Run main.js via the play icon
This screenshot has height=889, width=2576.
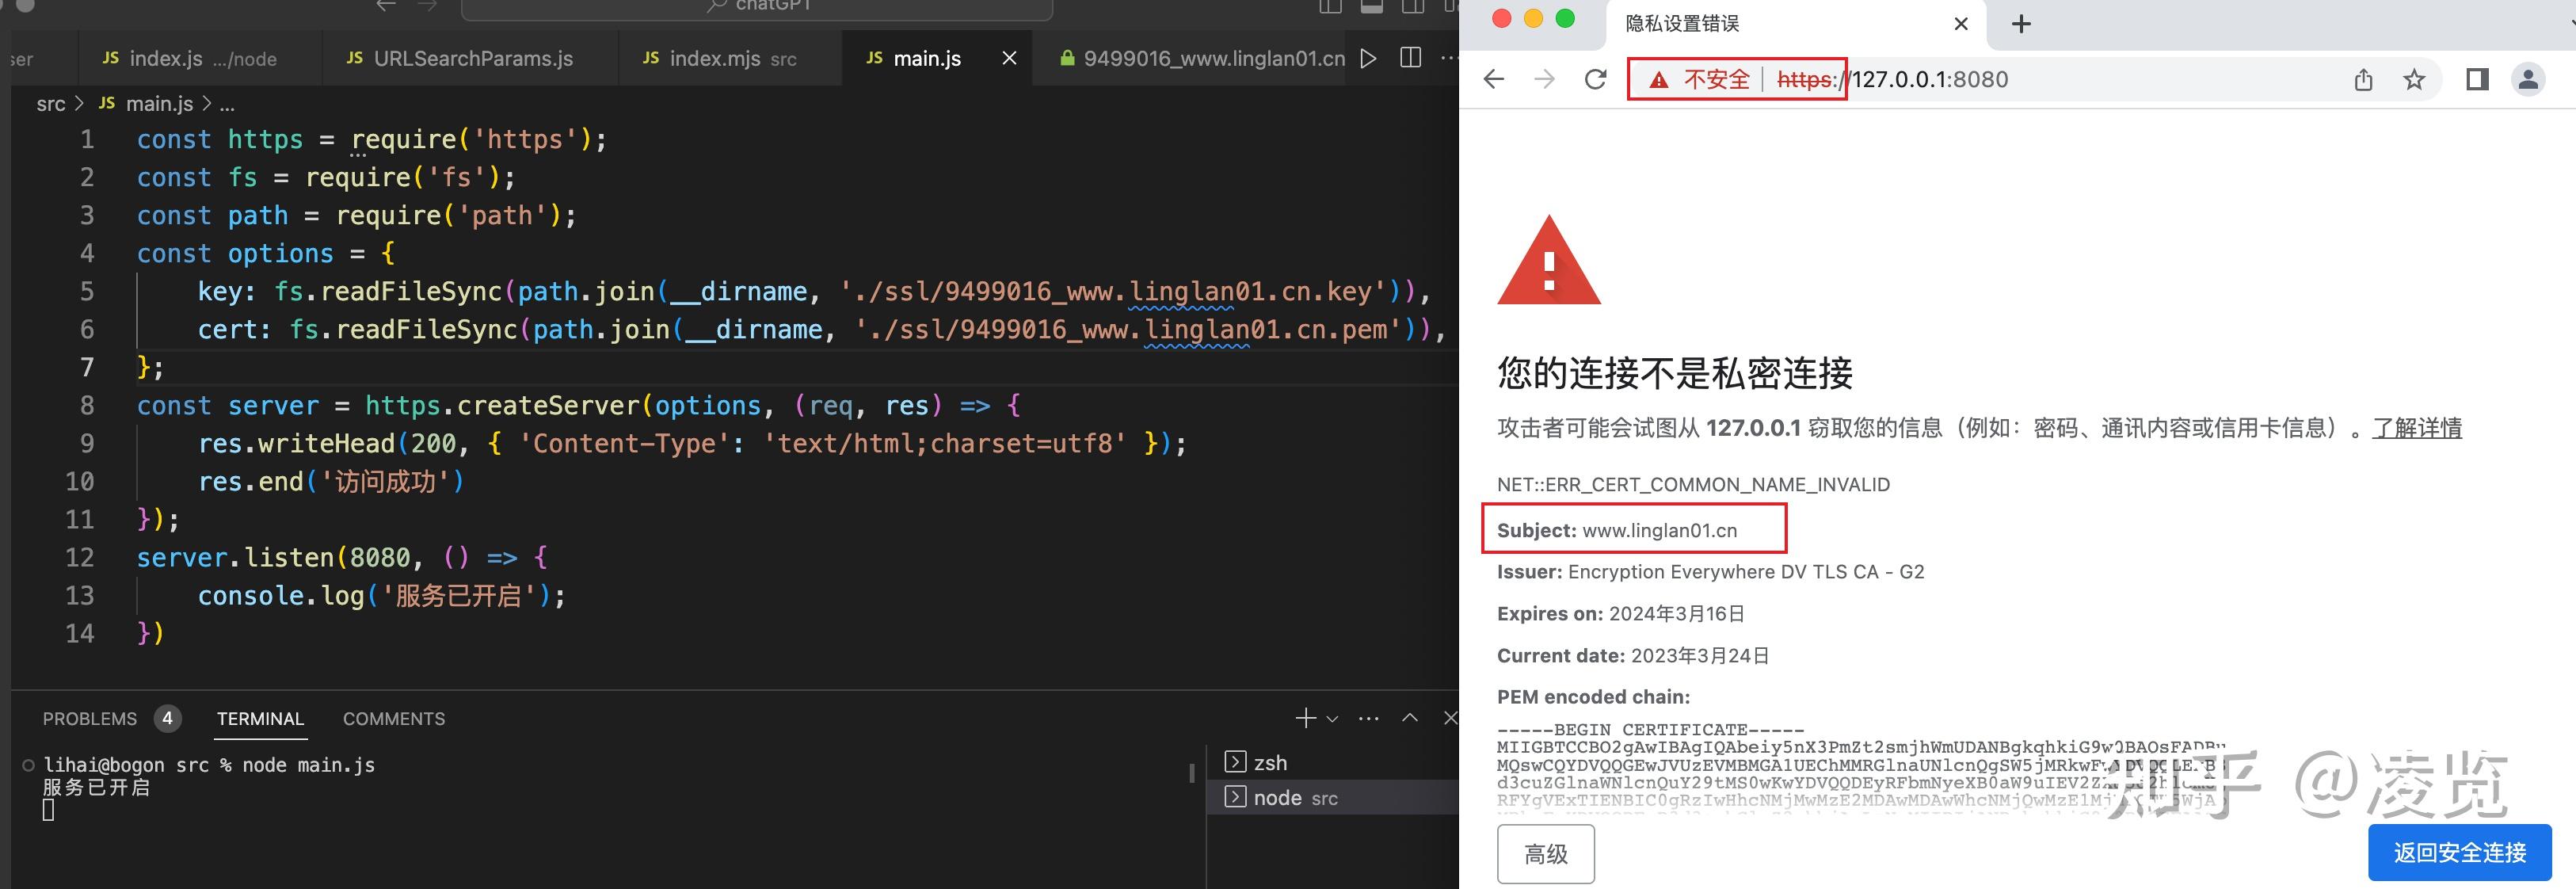[1369, 58]
